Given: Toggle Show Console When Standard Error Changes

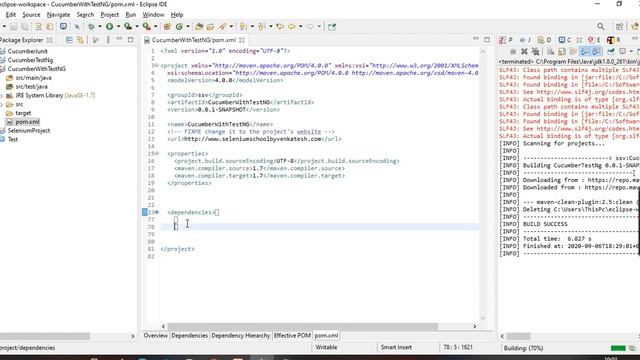Looking at the screenshot, I should 596,51.
